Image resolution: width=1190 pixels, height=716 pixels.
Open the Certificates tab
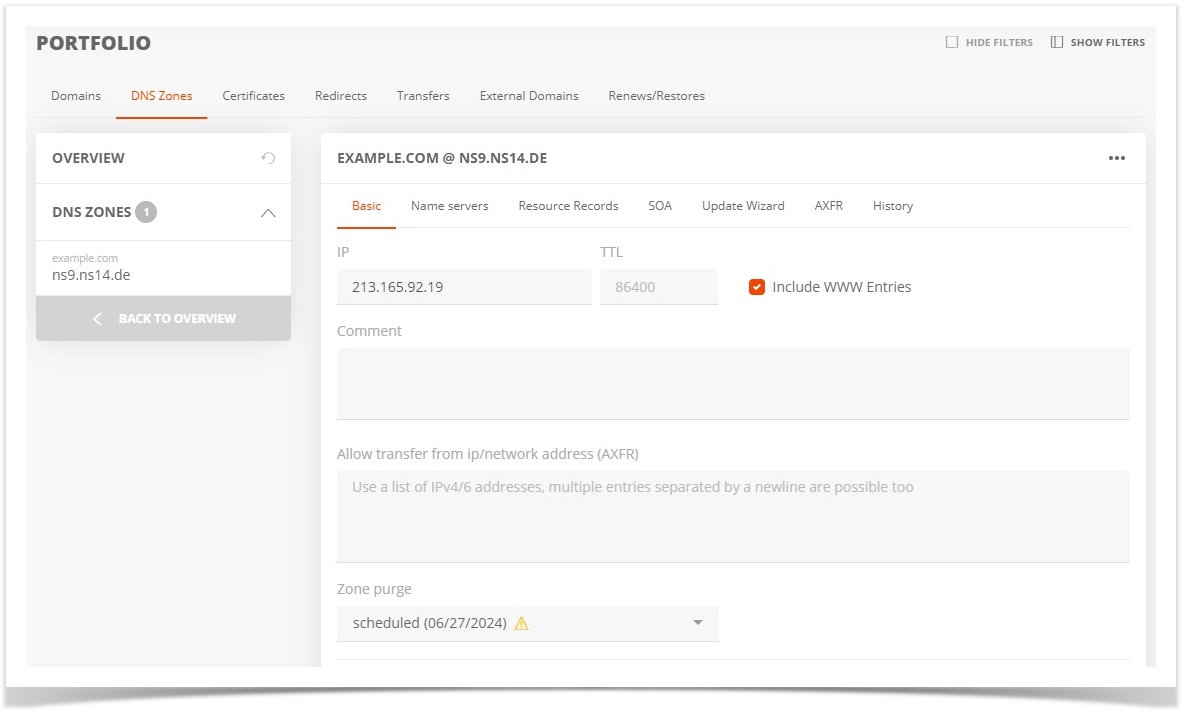253,96
